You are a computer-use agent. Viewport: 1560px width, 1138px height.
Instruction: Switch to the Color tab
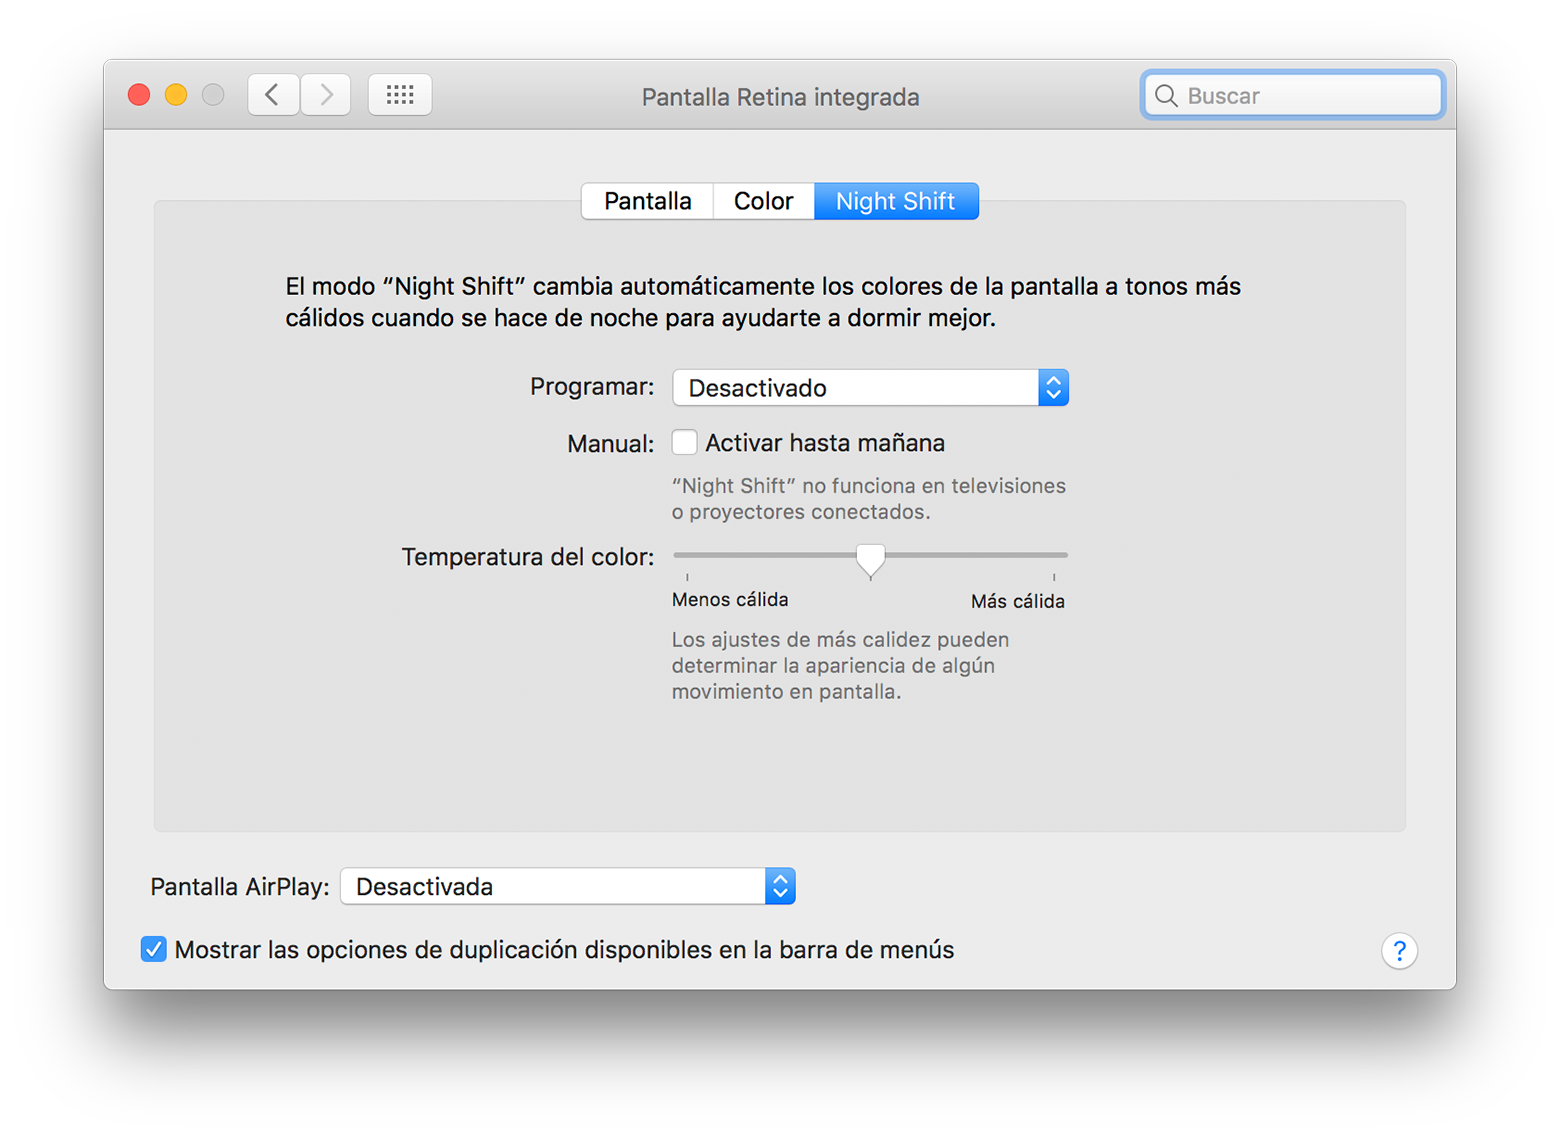[x=763, y=201]
